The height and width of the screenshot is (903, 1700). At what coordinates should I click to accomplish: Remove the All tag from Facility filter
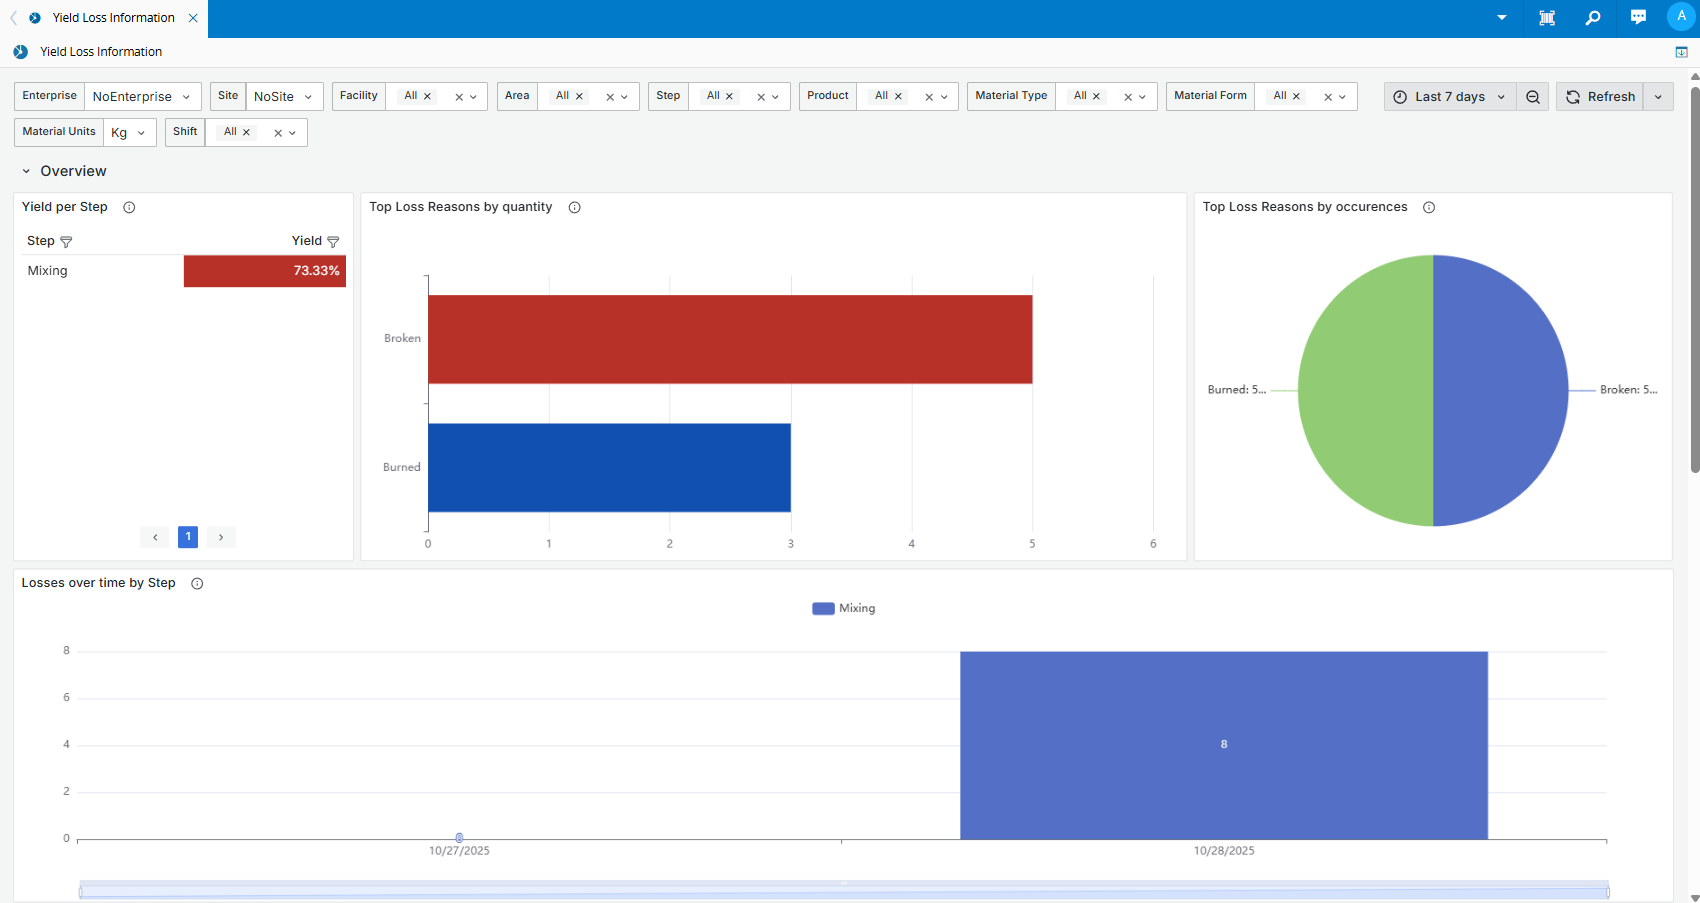point(428,97)
